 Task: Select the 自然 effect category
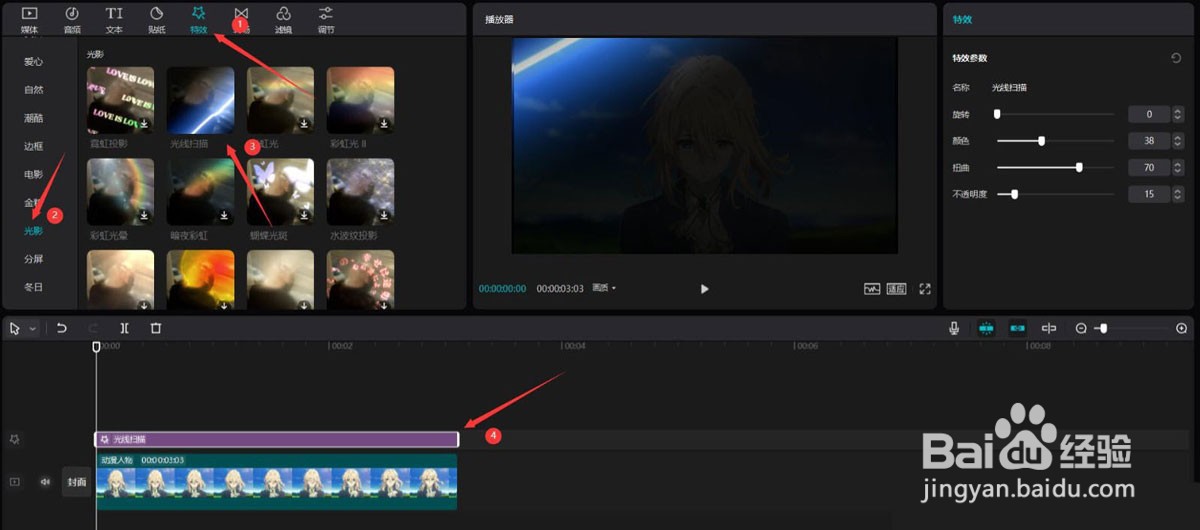34,89
